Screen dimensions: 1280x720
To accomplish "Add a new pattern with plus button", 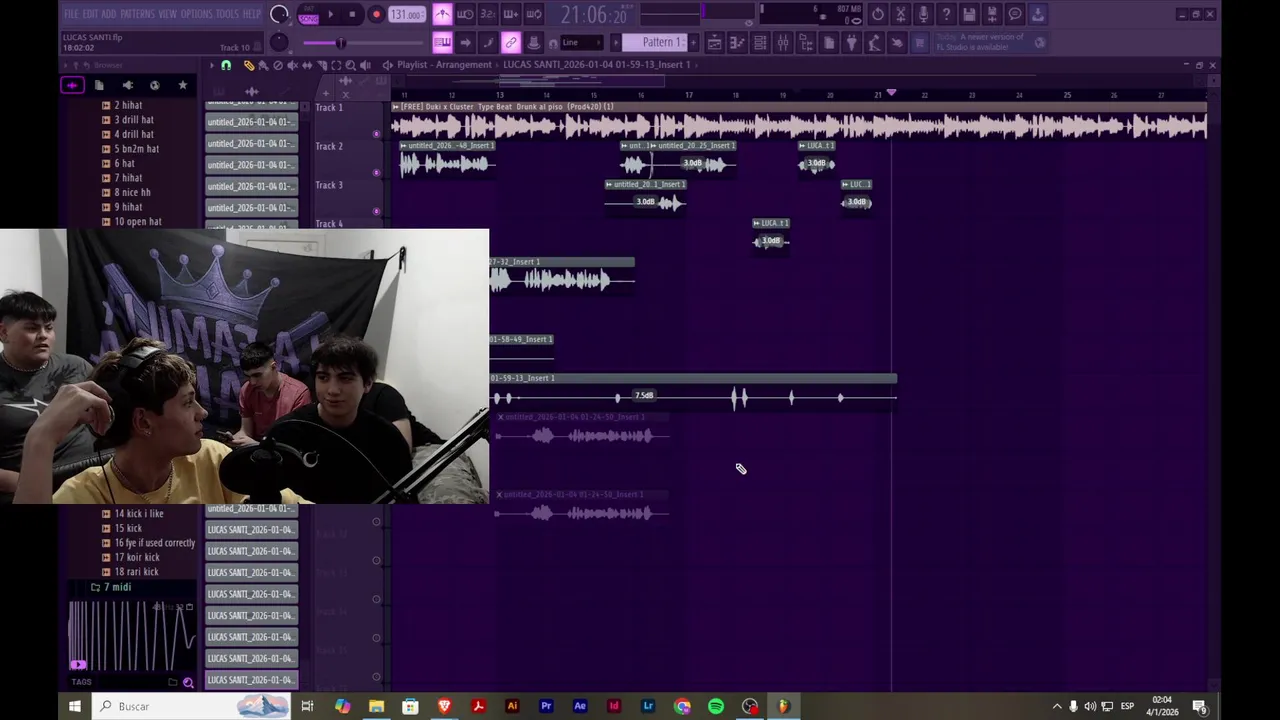I will pyautogui.click(x=693, y=42).
